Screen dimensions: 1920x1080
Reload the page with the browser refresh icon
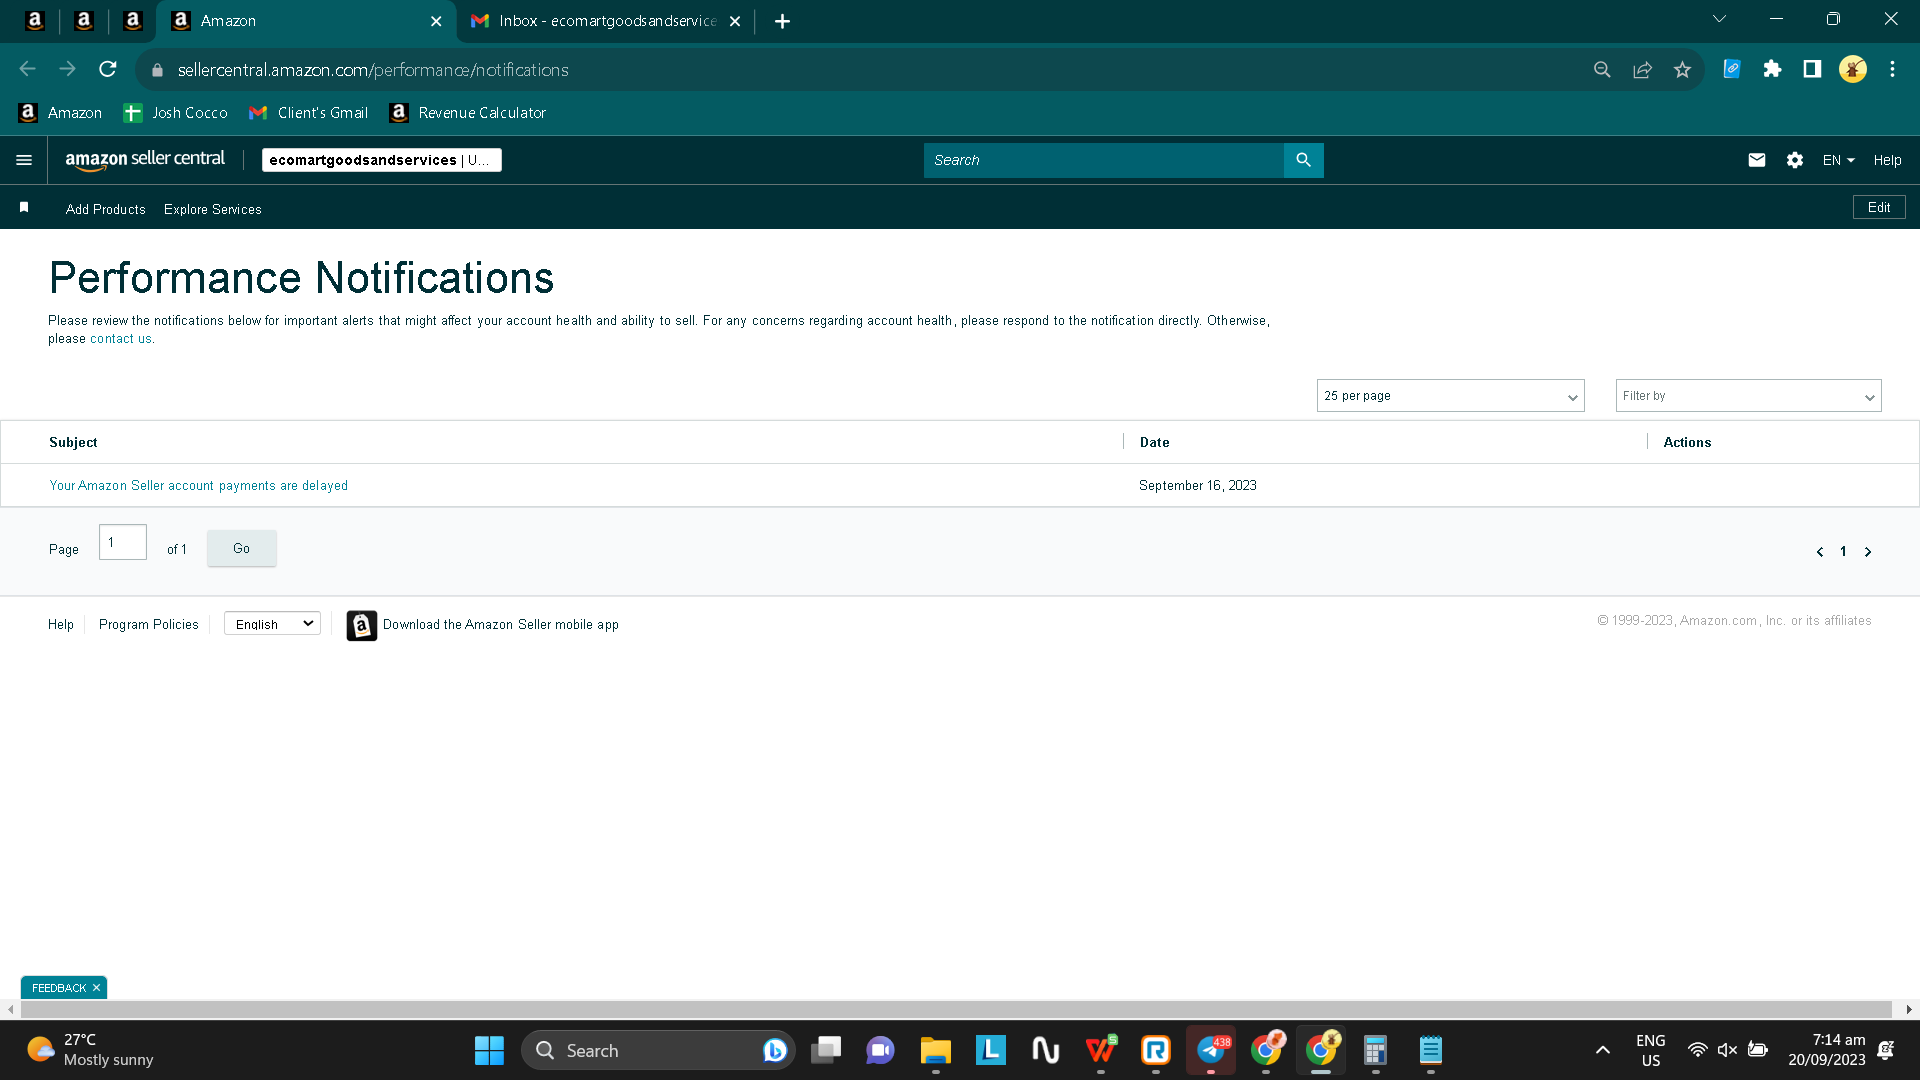(x=108, y=69)
